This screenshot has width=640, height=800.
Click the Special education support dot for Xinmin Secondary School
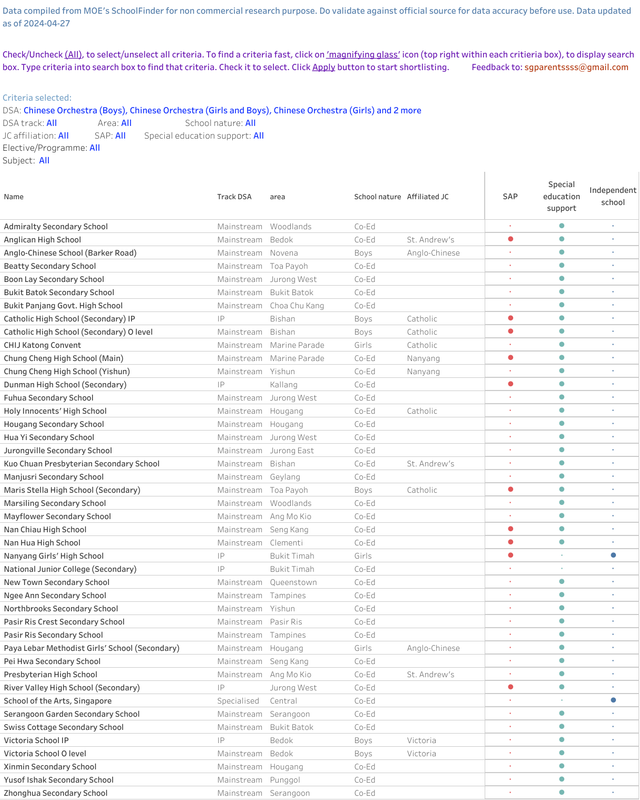click(x=561, y=766)
